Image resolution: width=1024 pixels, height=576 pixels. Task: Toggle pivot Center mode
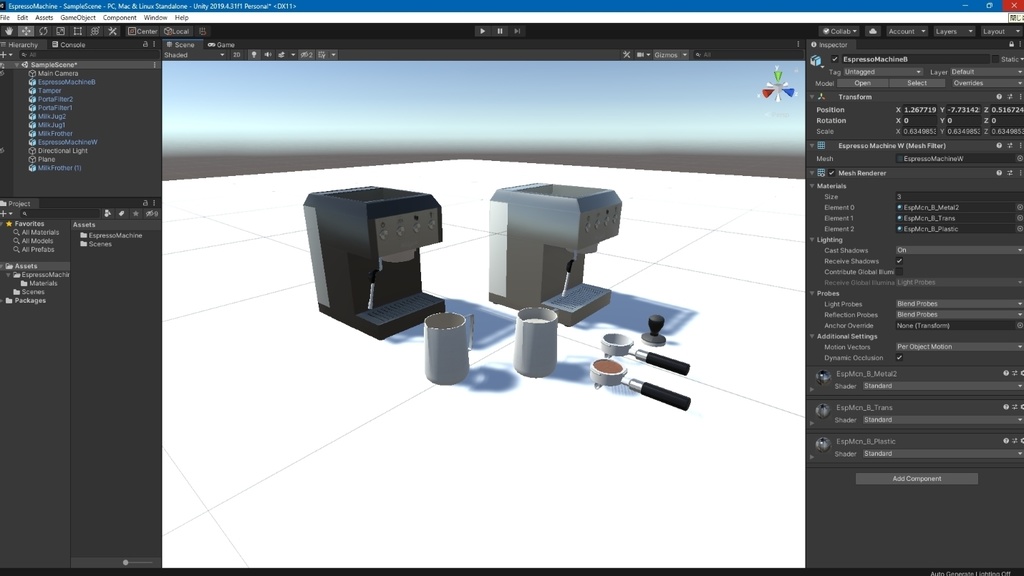click(x=143, y=31)
